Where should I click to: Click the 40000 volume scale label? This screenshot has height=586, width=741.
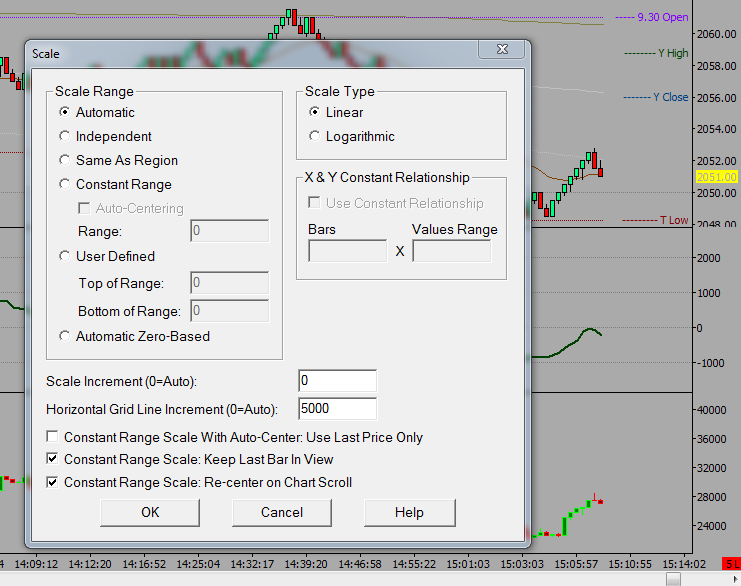[x=711, y=410]
